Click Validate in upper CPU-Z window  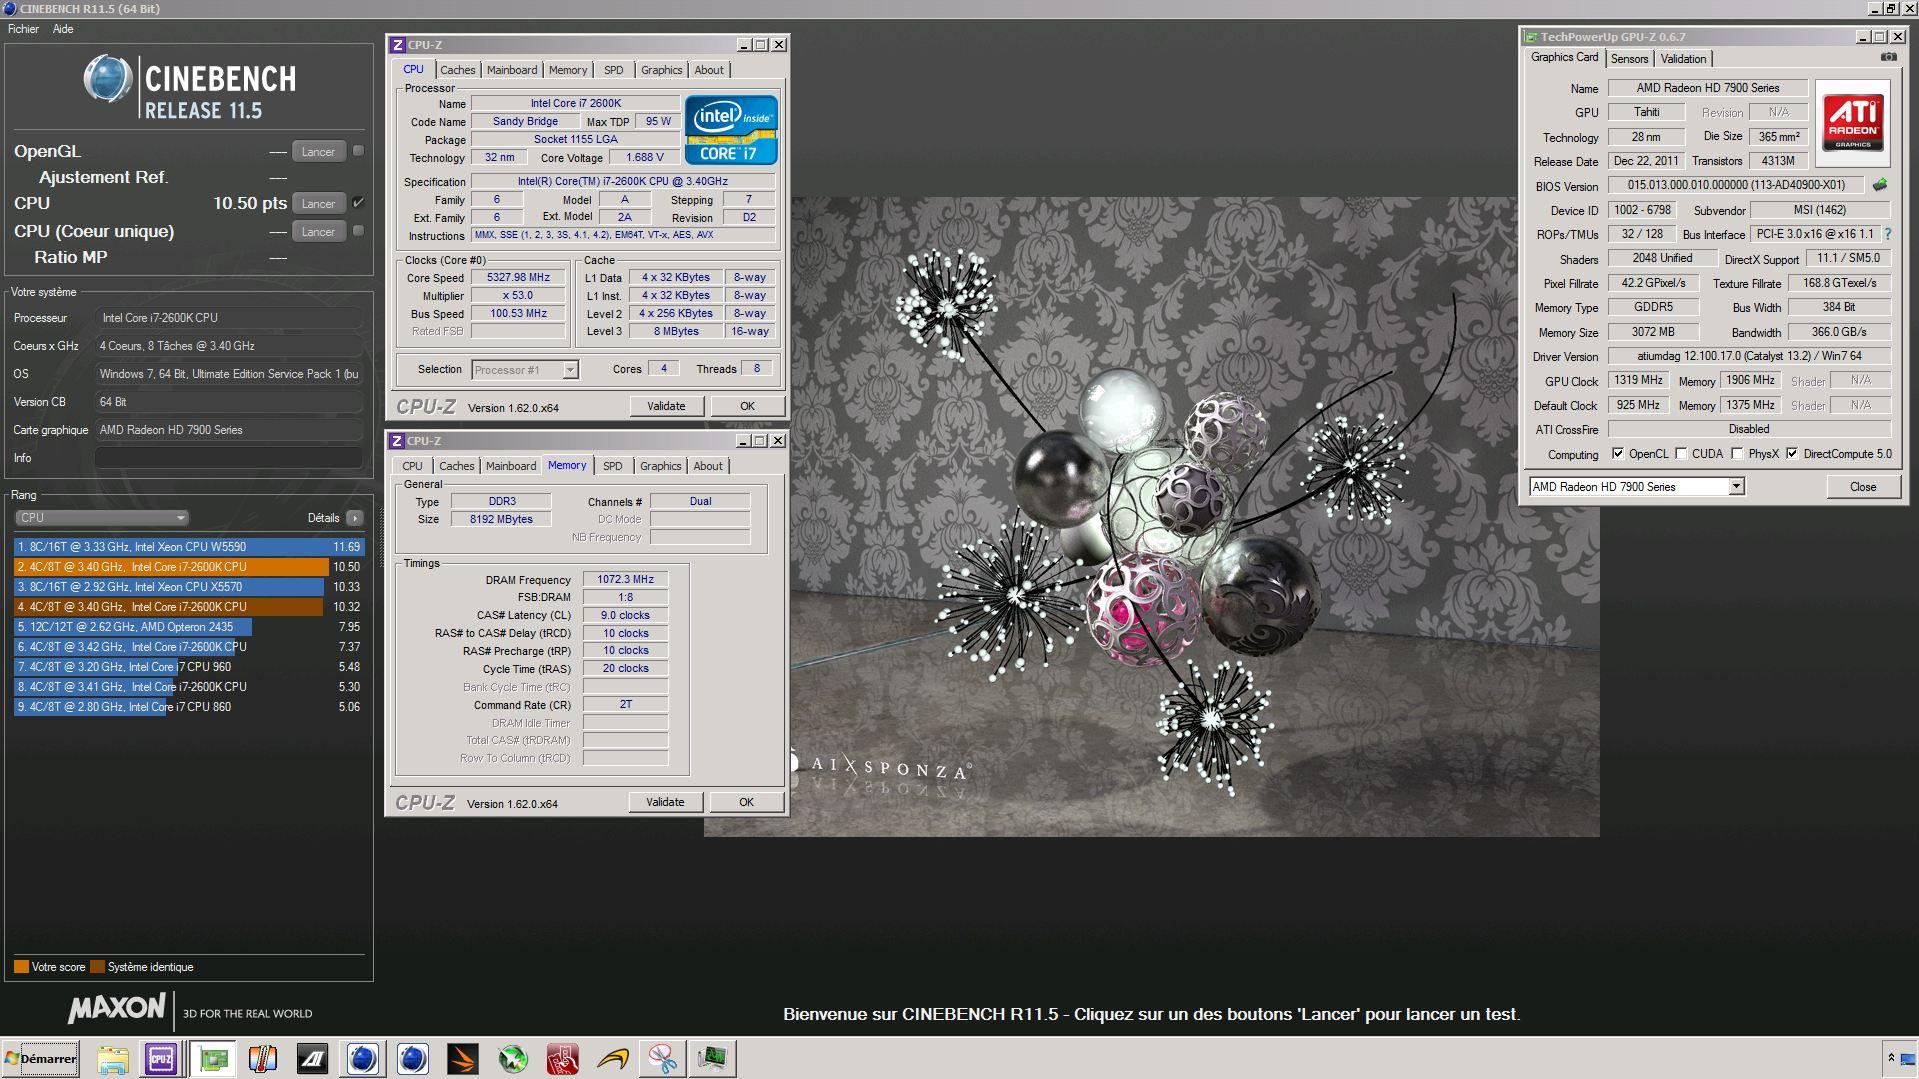coord(666,406)
